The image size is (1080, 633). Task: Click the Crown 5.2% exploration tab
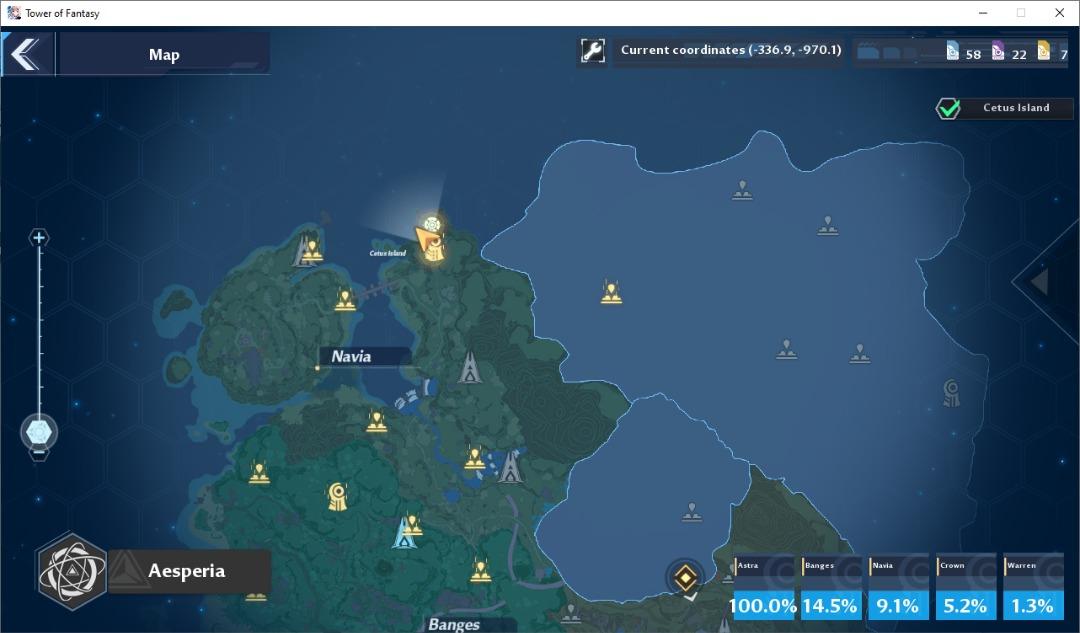click(x=964, y=589)
